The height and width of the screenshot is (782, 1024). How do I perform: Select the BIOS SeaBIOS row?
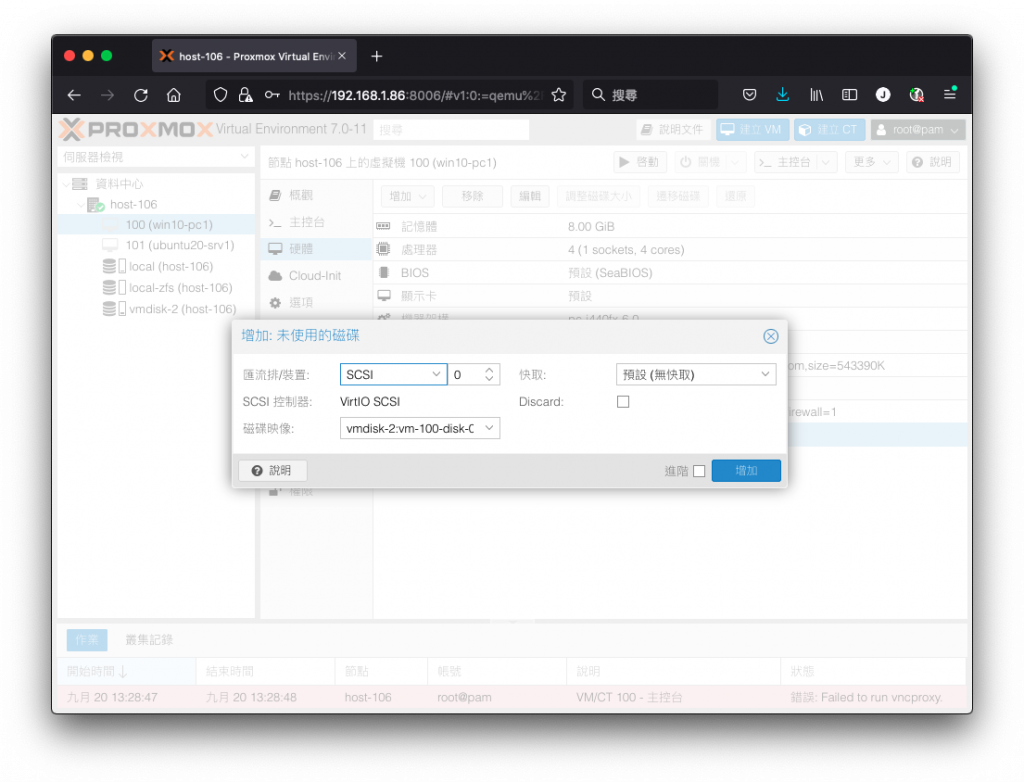[x=670, y=273]
